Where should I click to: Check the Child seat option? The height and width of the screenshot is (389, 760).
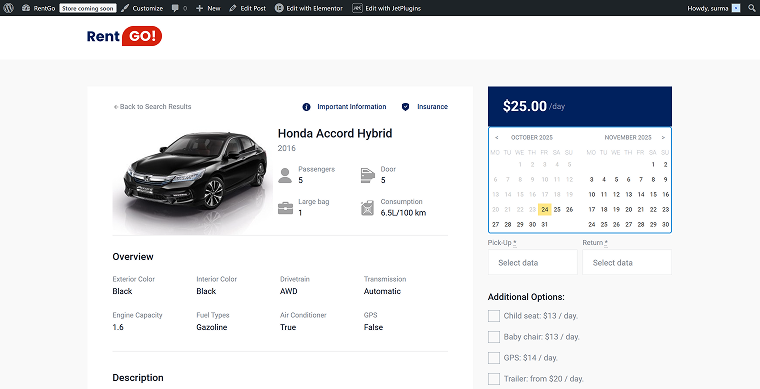494,316
